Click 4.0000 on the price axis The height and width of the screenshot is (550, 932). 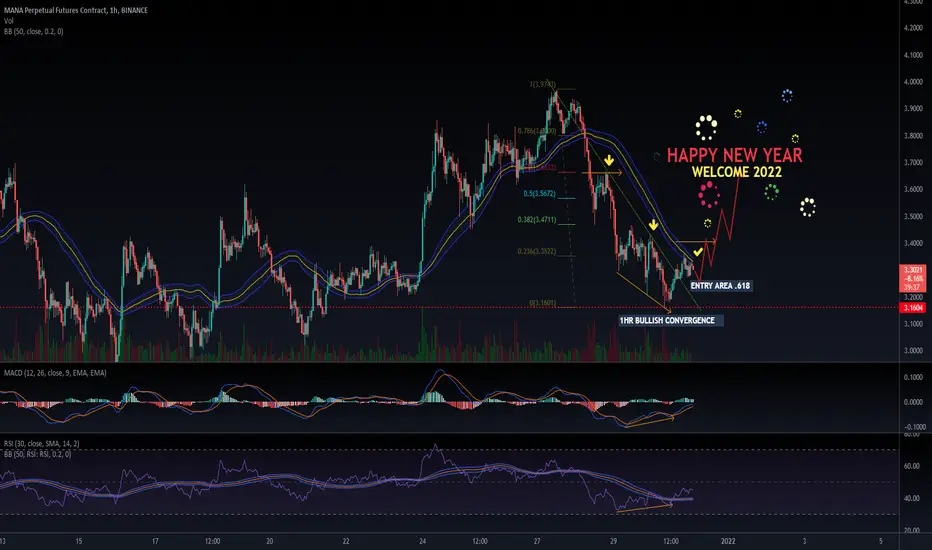pos(913,82)
